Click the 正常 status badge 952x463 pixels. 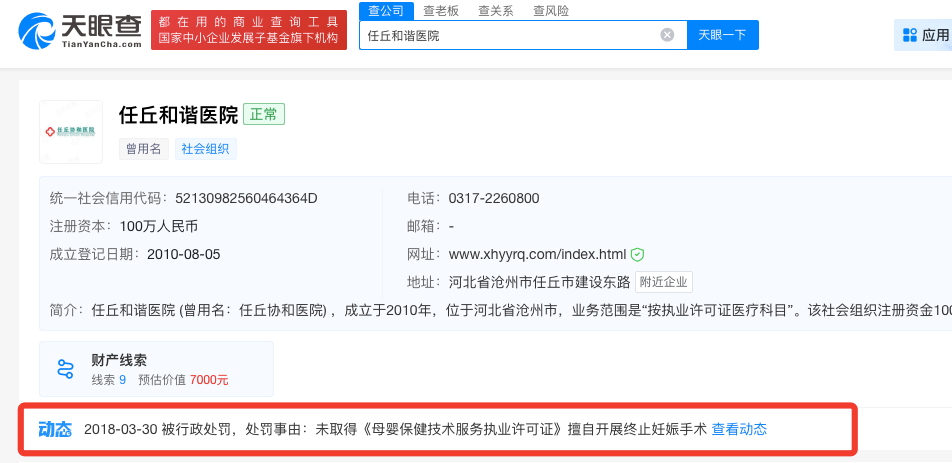coord(265,114)
